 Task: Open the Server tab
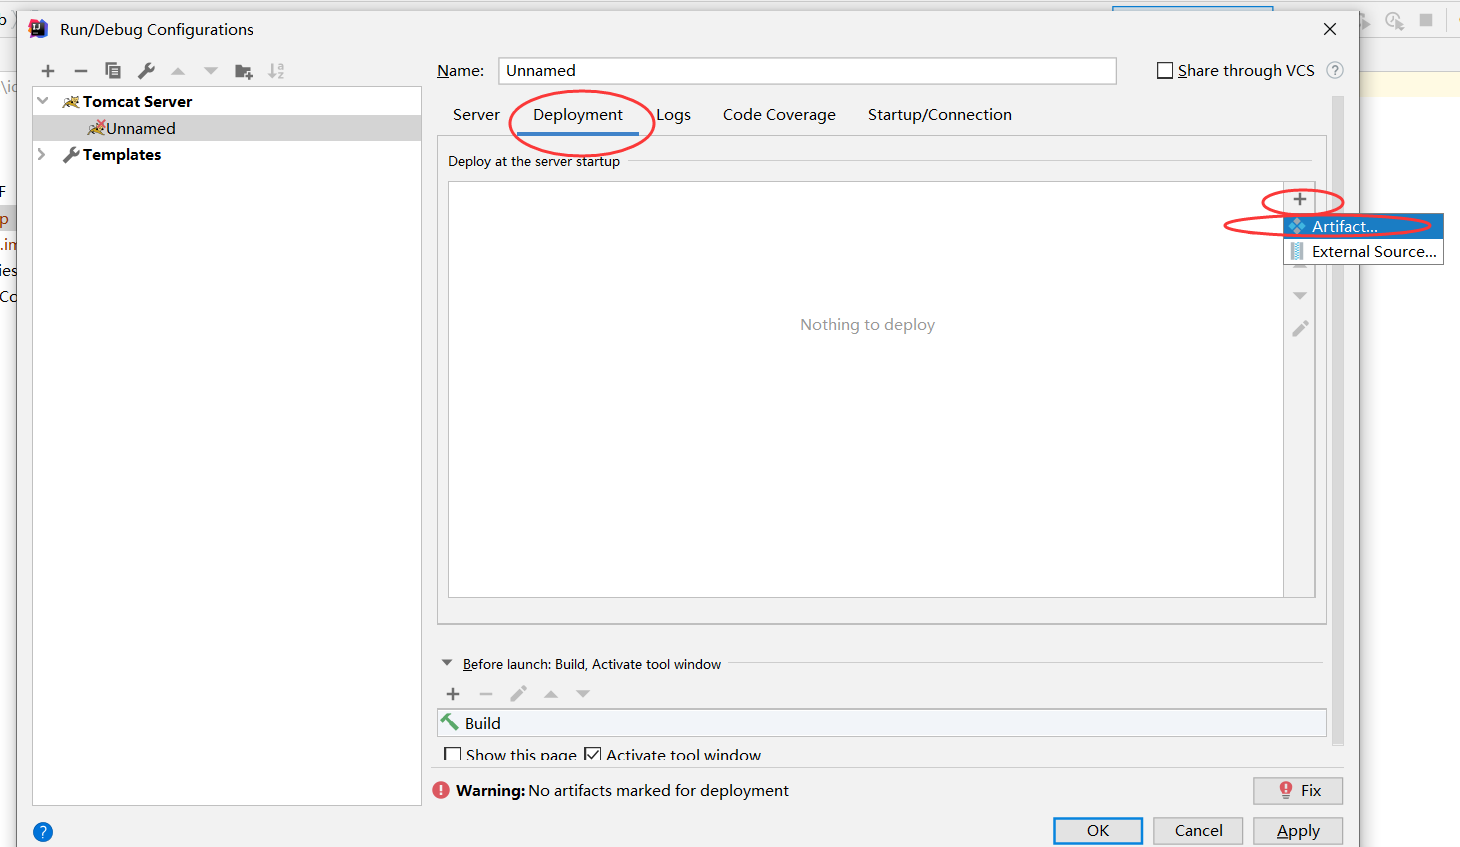click(476, 115)
